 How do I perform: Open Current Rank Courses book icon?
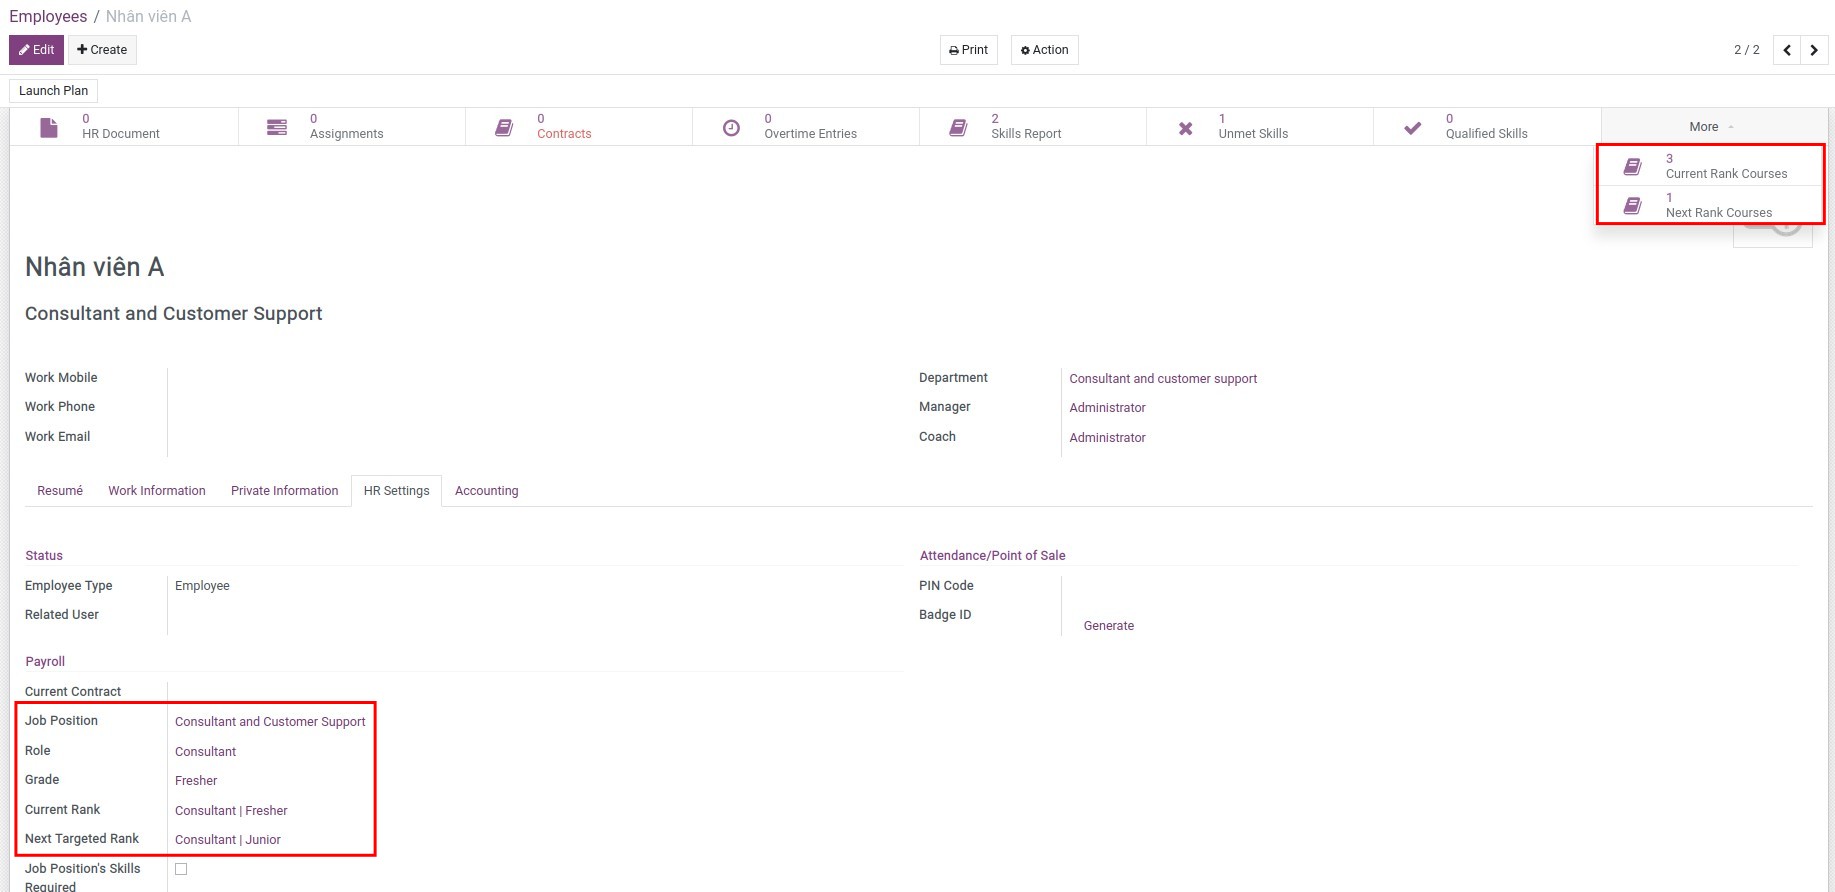tap(1632, 166)
